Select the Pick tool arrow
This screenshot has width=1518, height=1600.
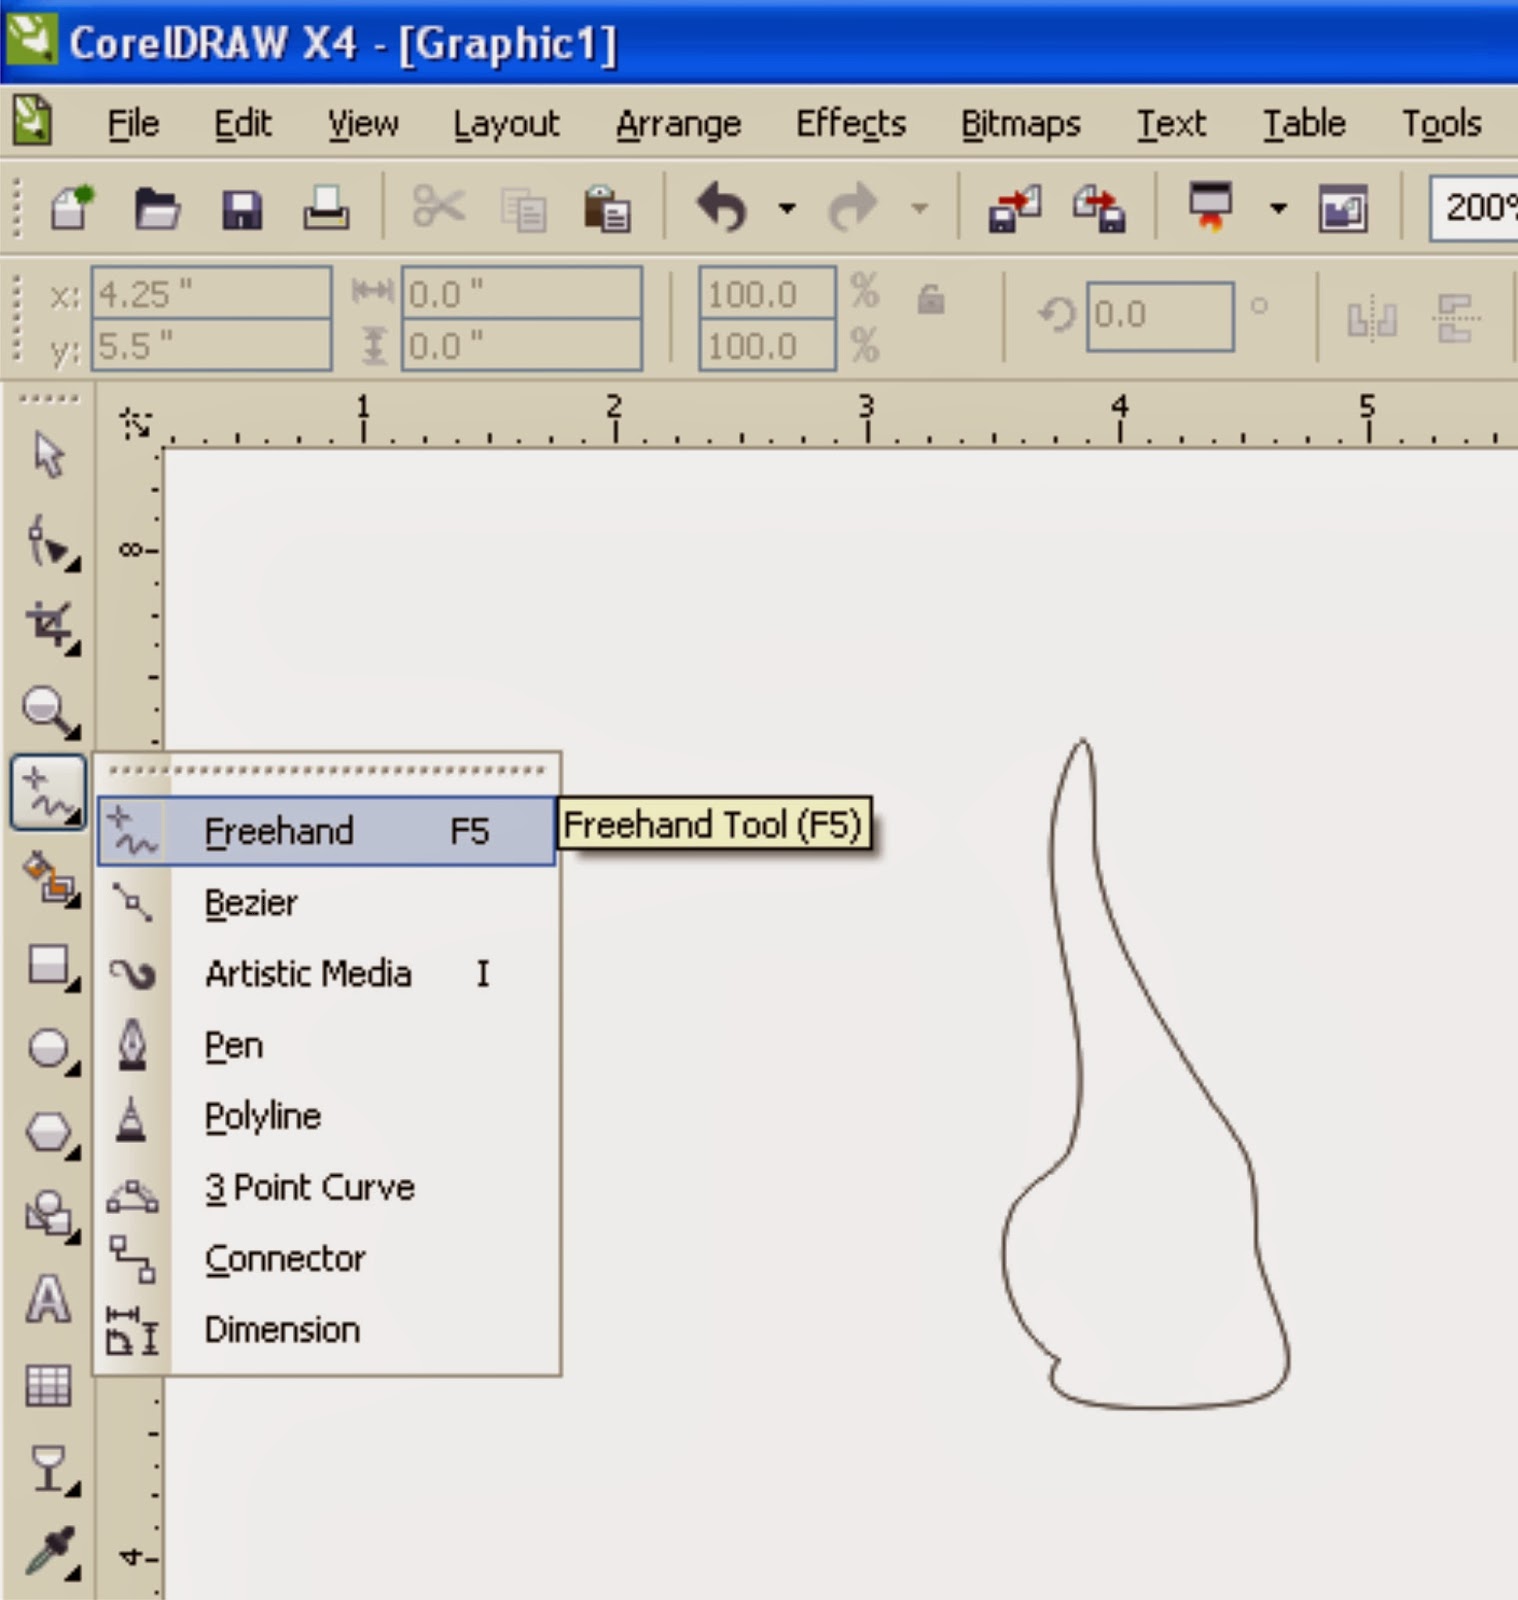point(47,455)
